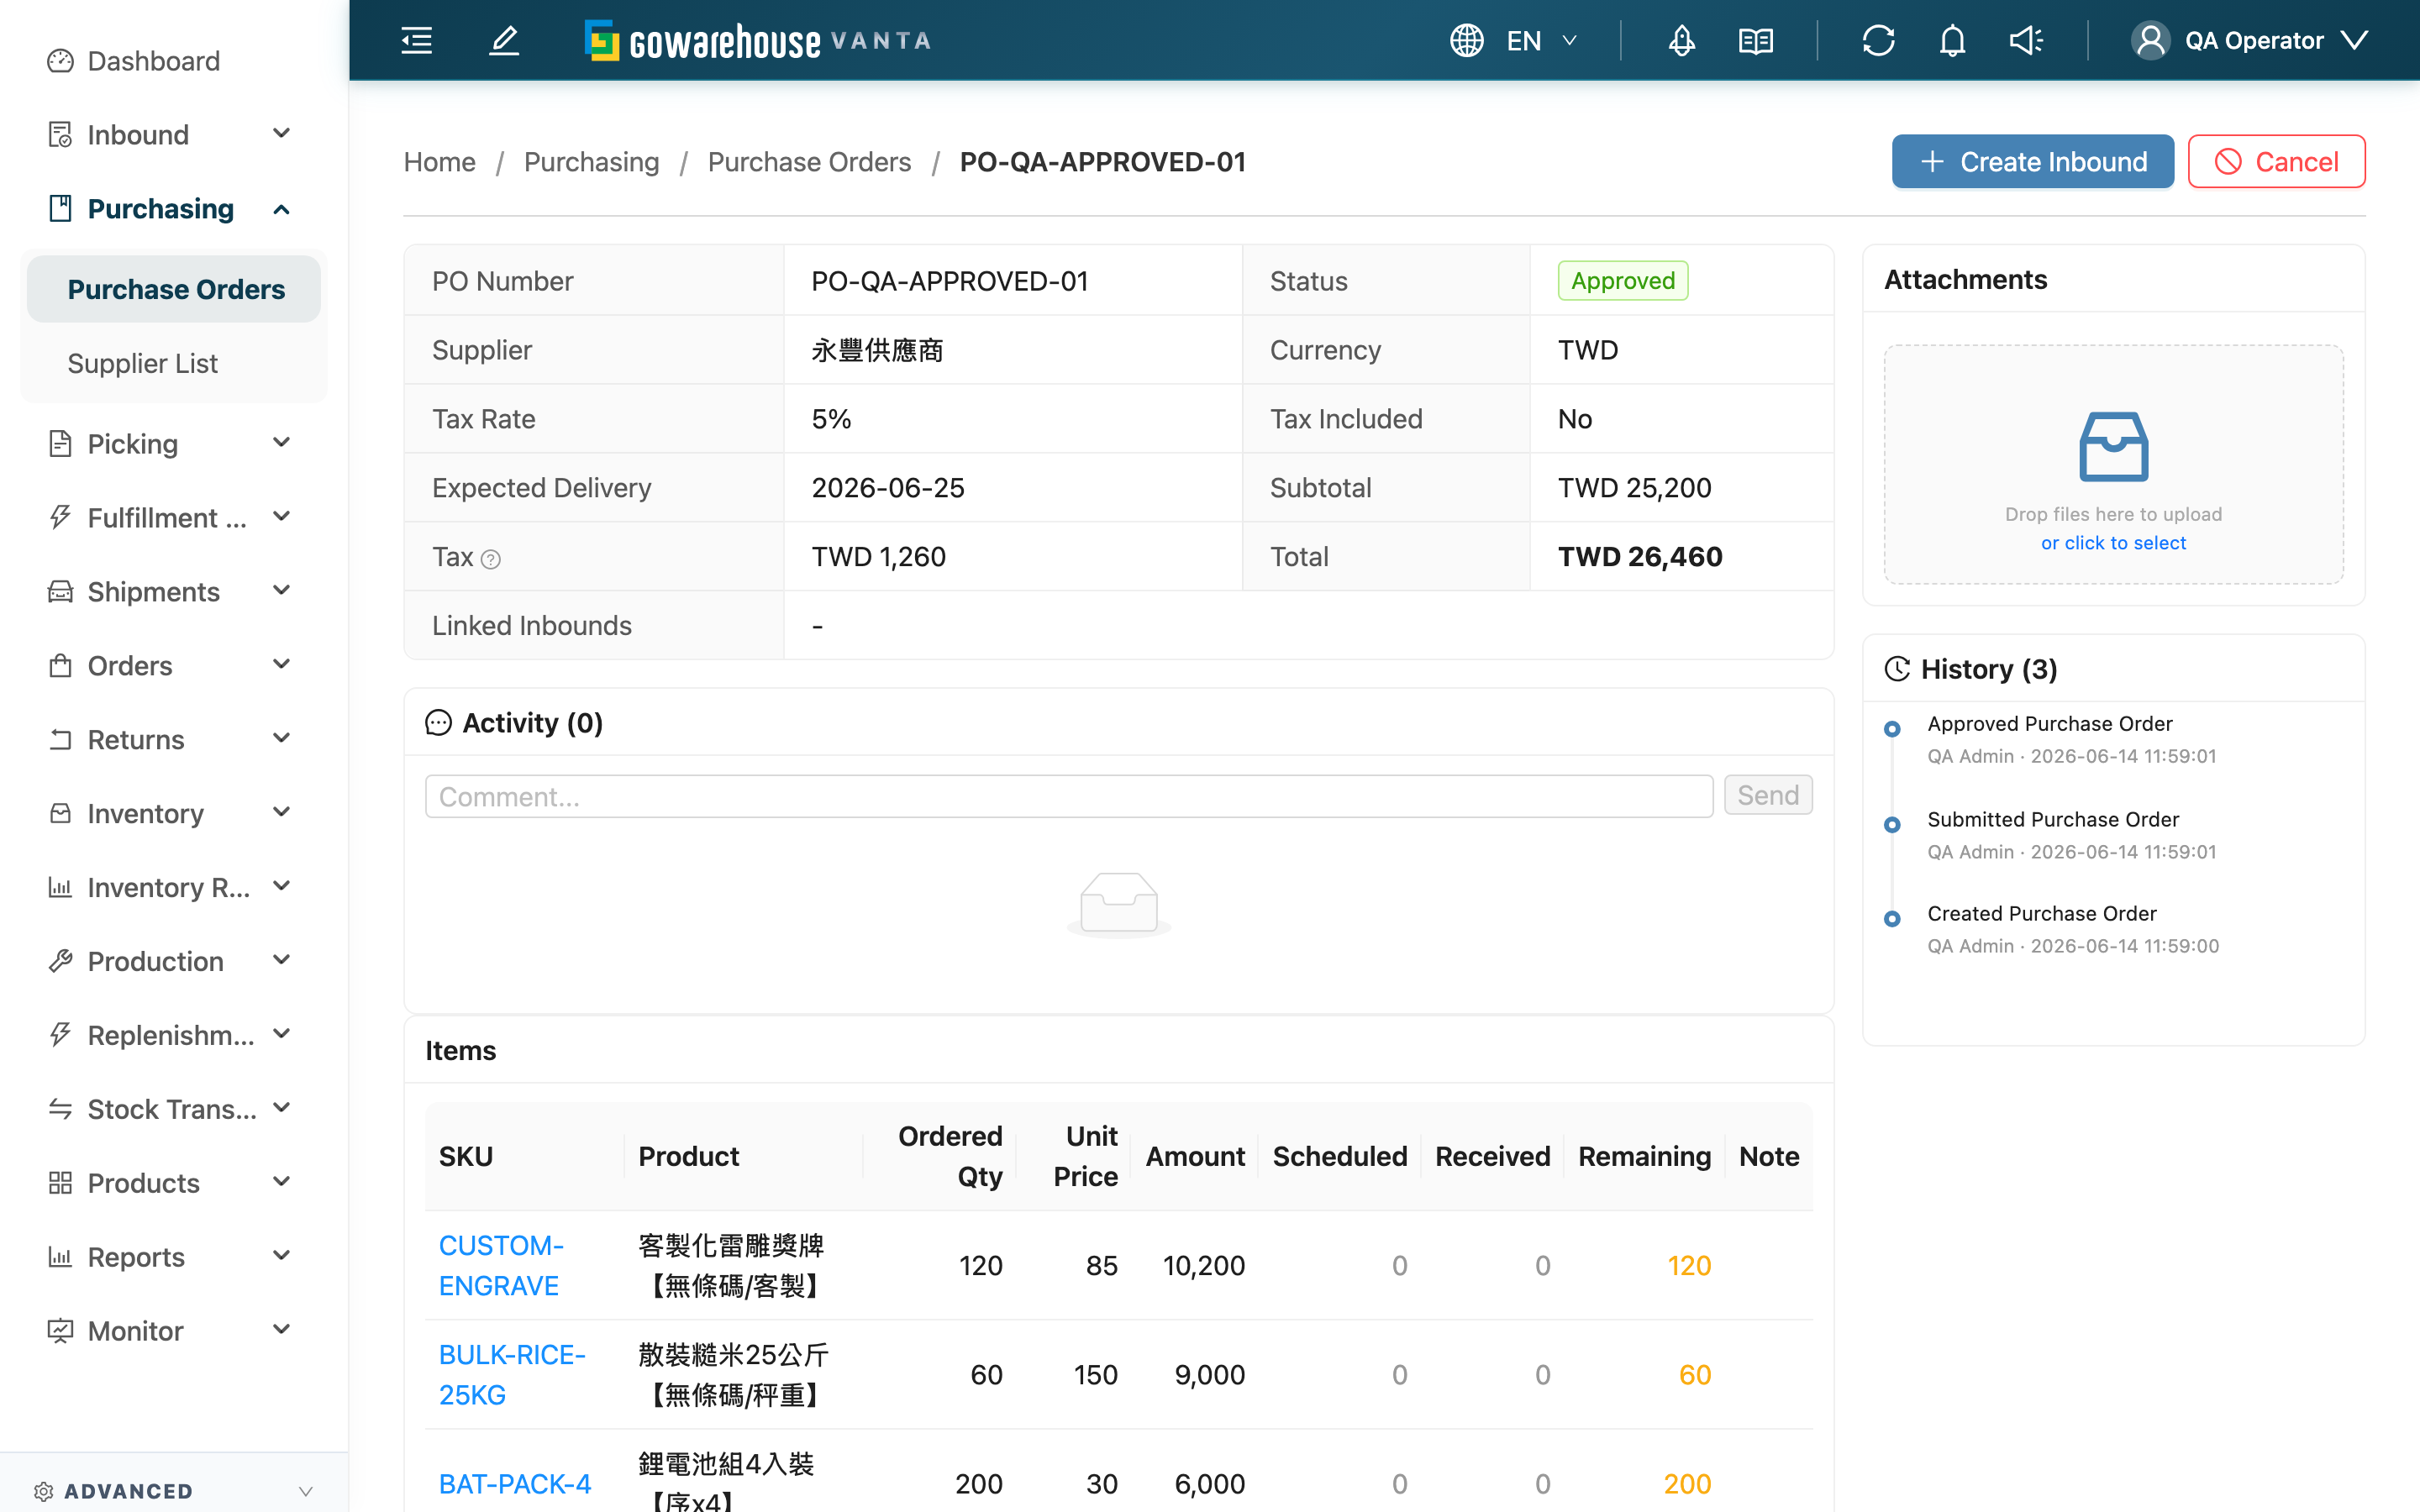Open the Returns menu item
This screenshot has width=2420, height=1512.
(174, 740)
